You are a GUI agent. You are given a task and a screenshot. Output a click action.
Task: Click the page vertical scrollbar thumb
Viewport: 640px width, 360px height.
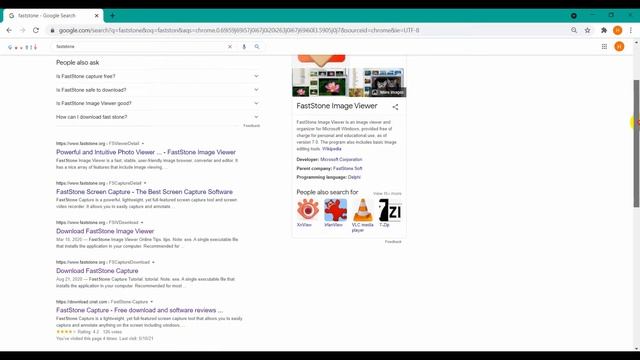[636, 143]
